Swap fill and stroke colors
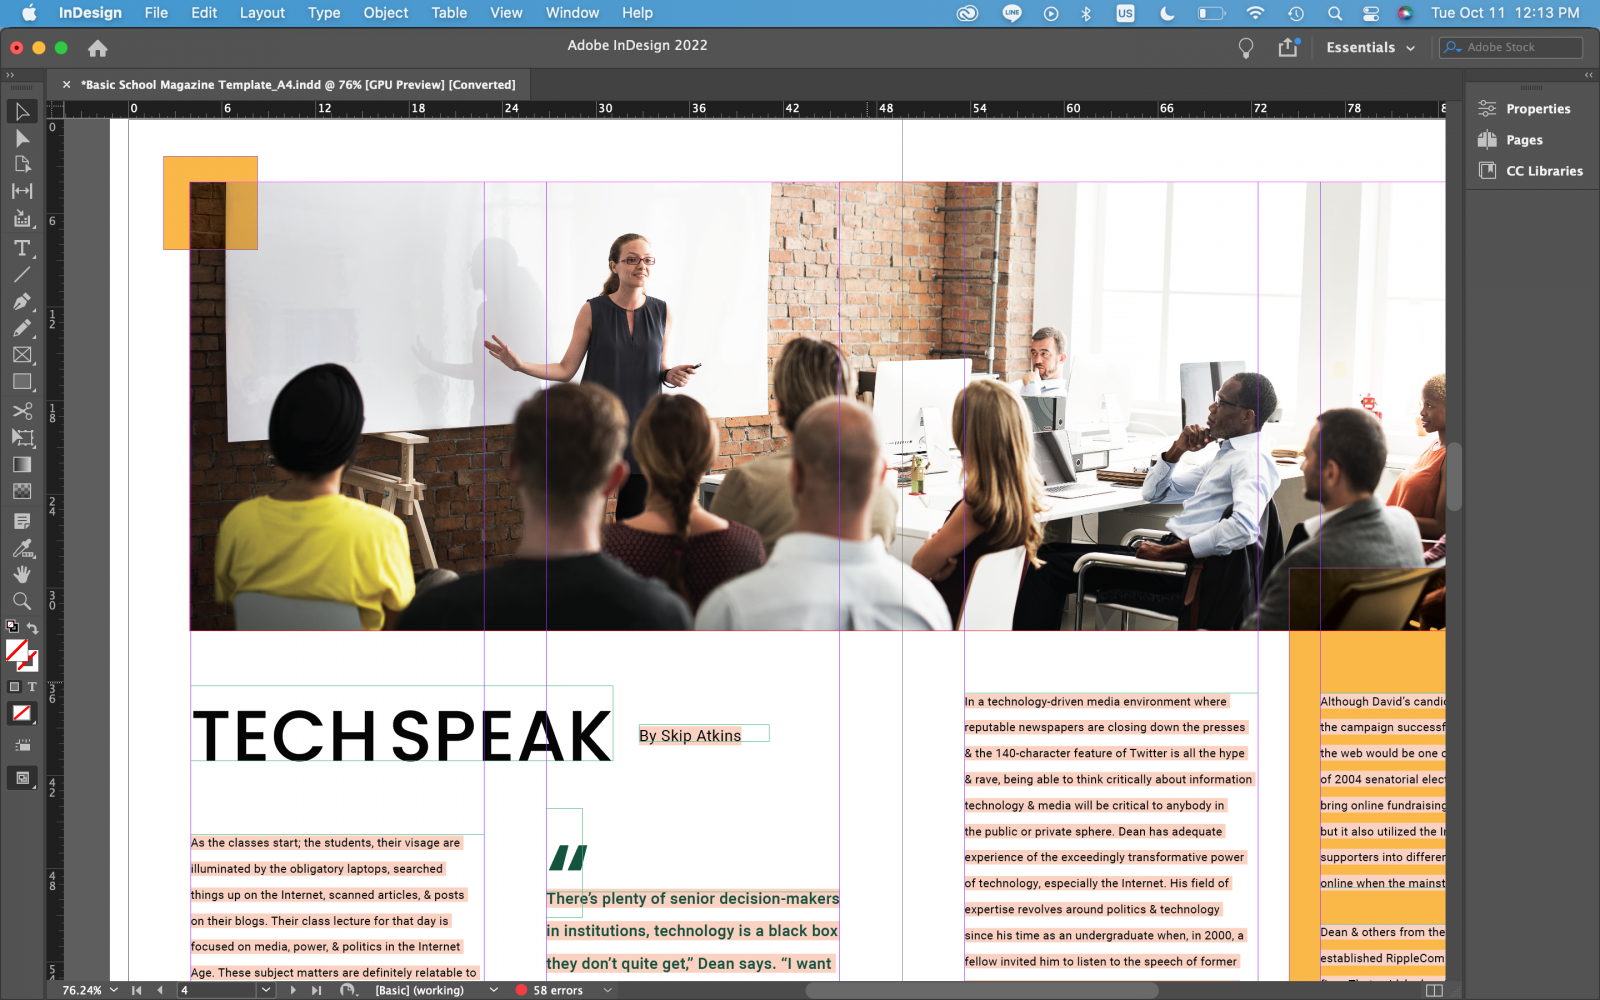1600x1000 pixels. [x=33, y=628]
